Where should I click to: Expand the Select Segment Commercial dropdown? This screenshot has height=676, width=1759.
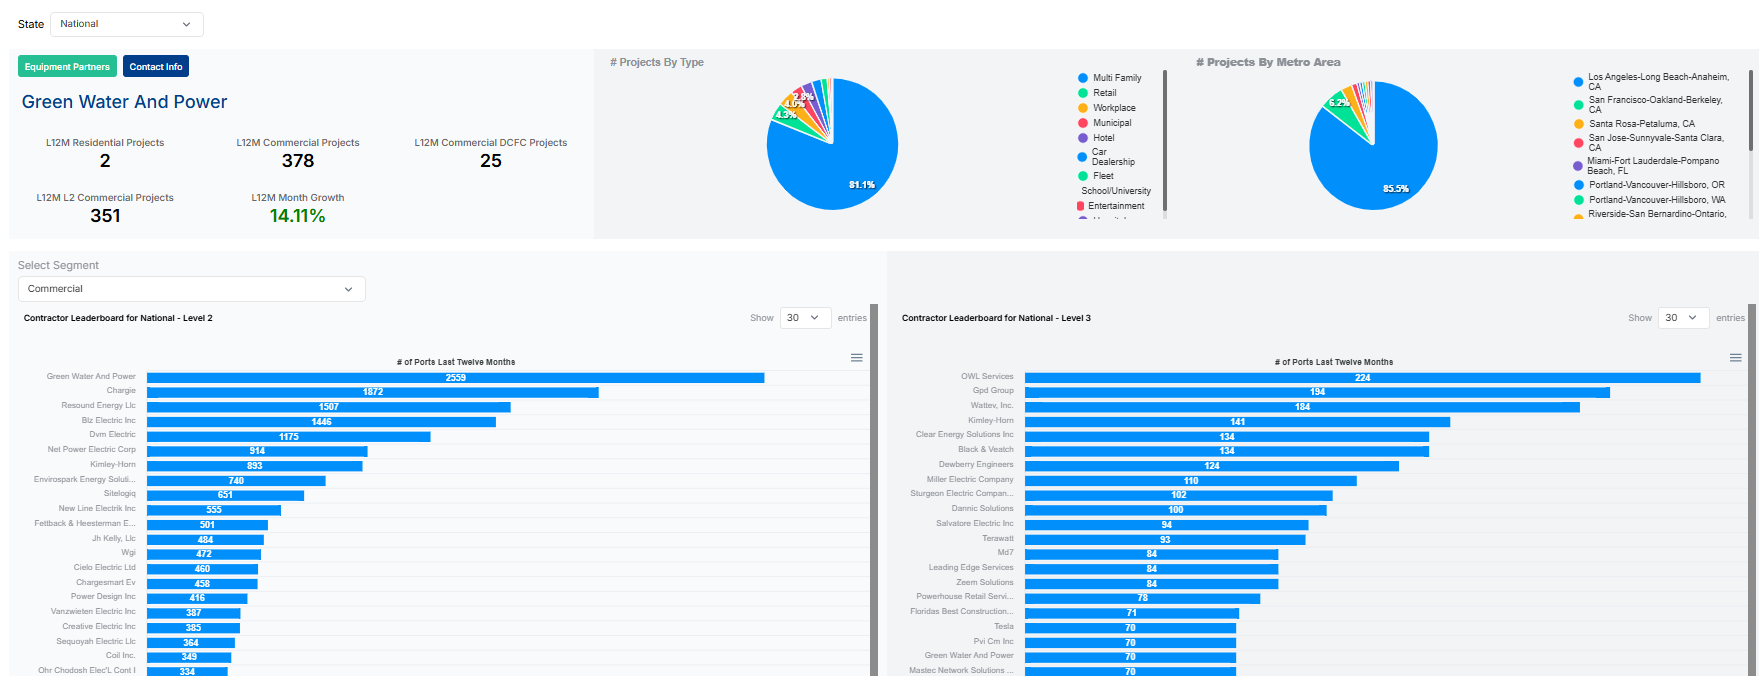[191, 289]
